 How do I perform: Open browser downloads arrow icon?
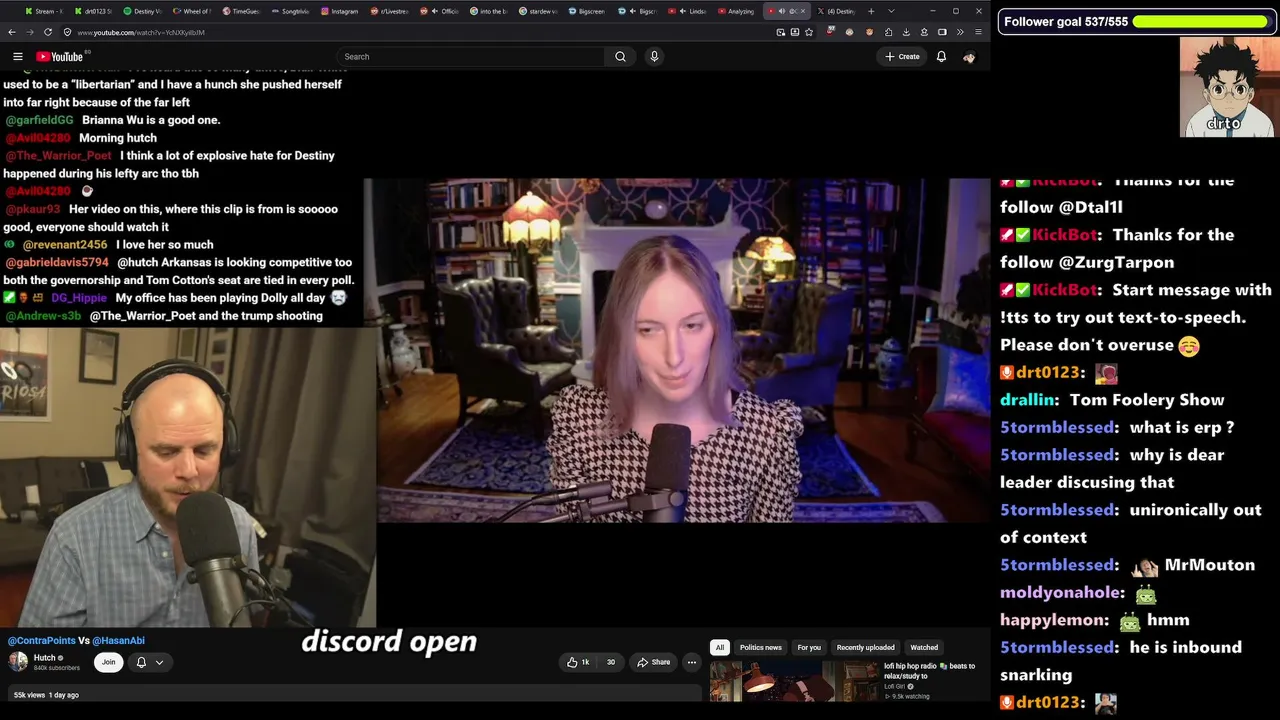point(906,32)
